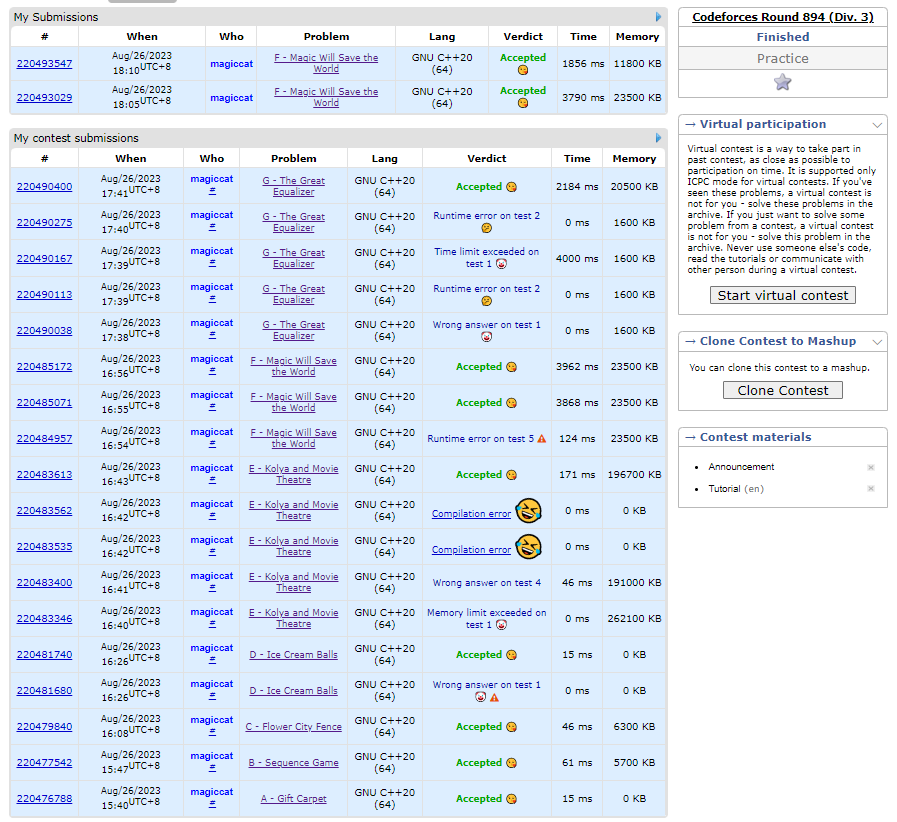
Task: Click the blue arrow beside My contest submissions
Action: click(658, 138)
